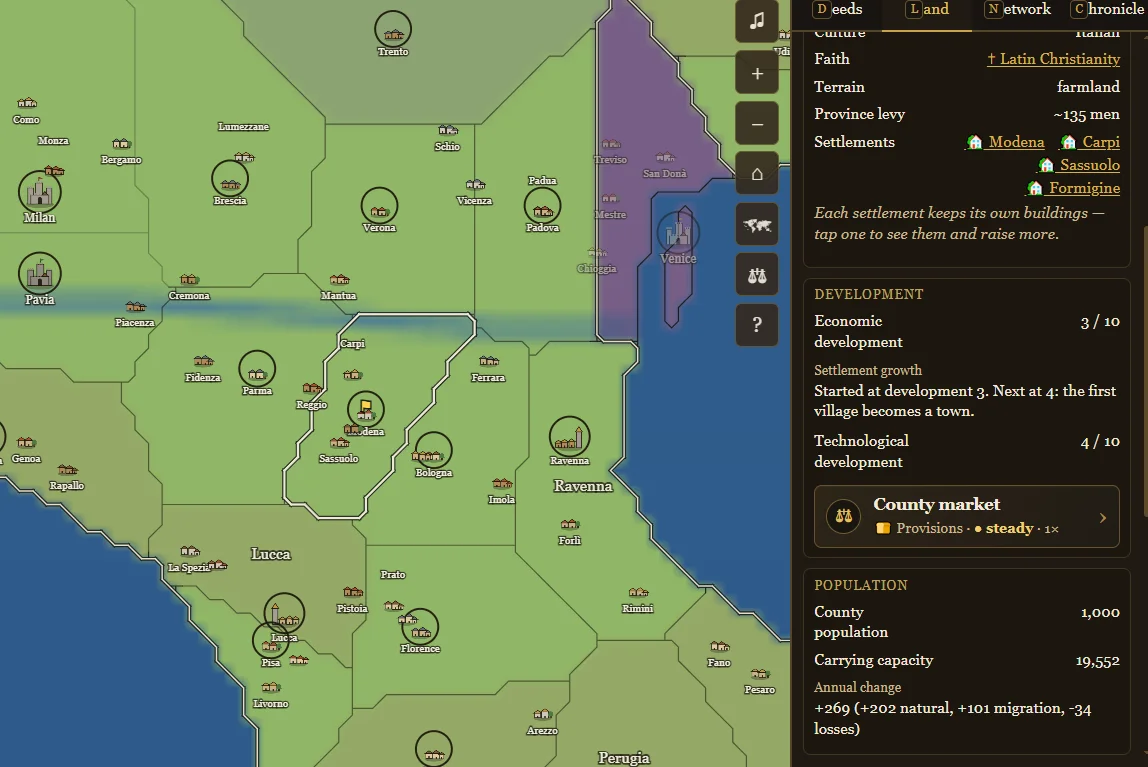
Task: Click the Florence settlement marker
Action: (x=420, y=627)
